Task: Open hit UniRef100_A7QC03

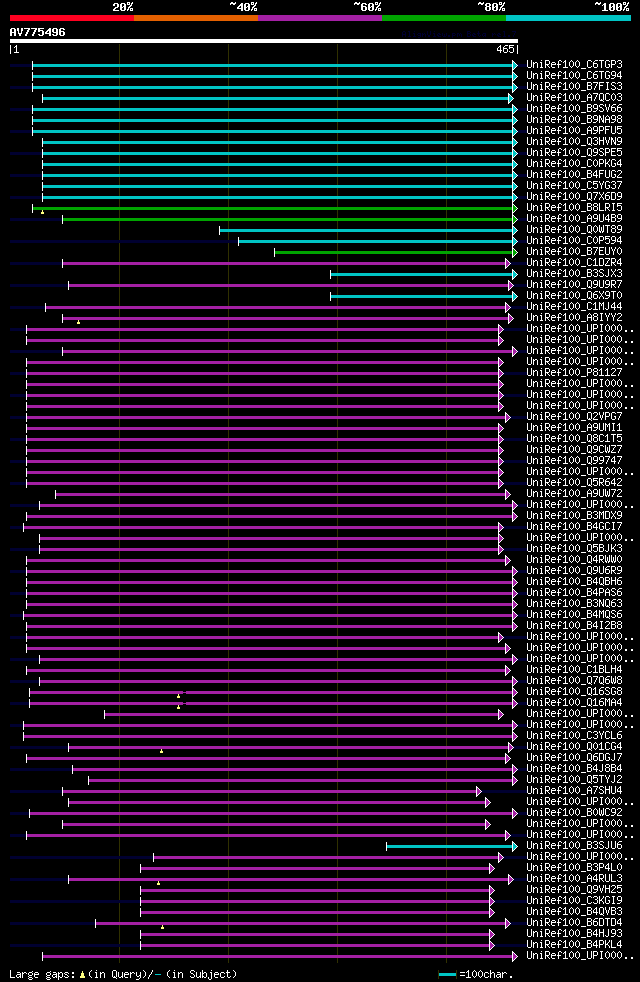Action: click(574, 98)
